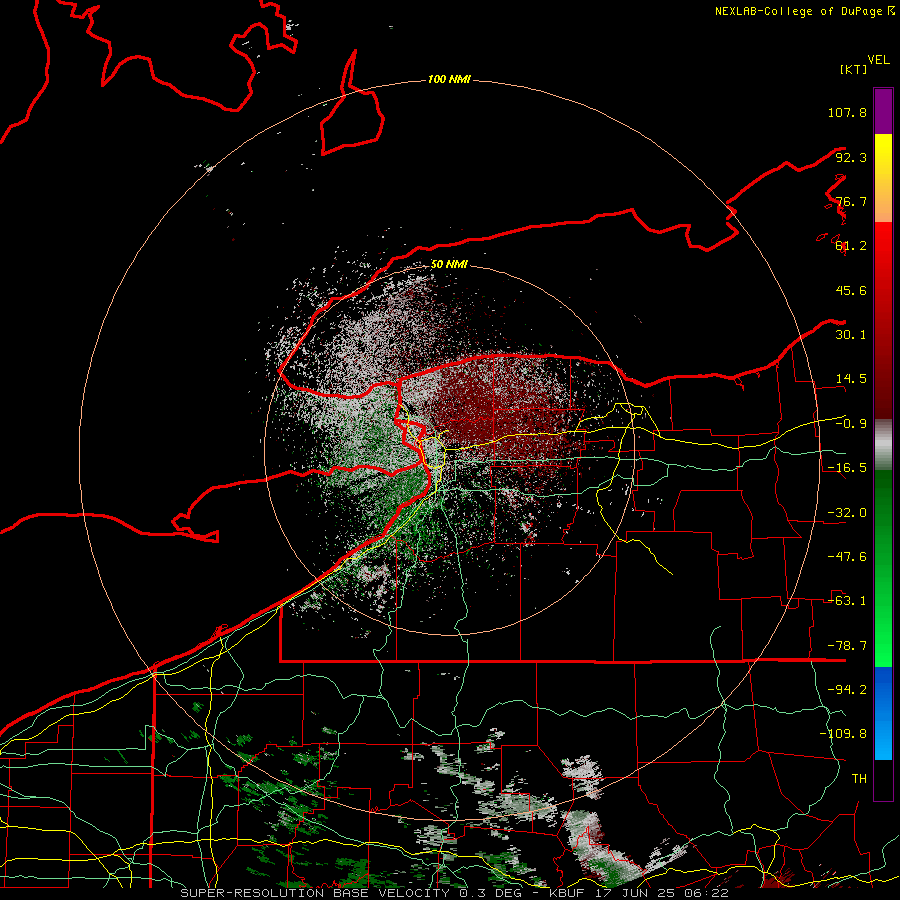
Task: Click the VEL legend title
Action: [x=878, y=60]
